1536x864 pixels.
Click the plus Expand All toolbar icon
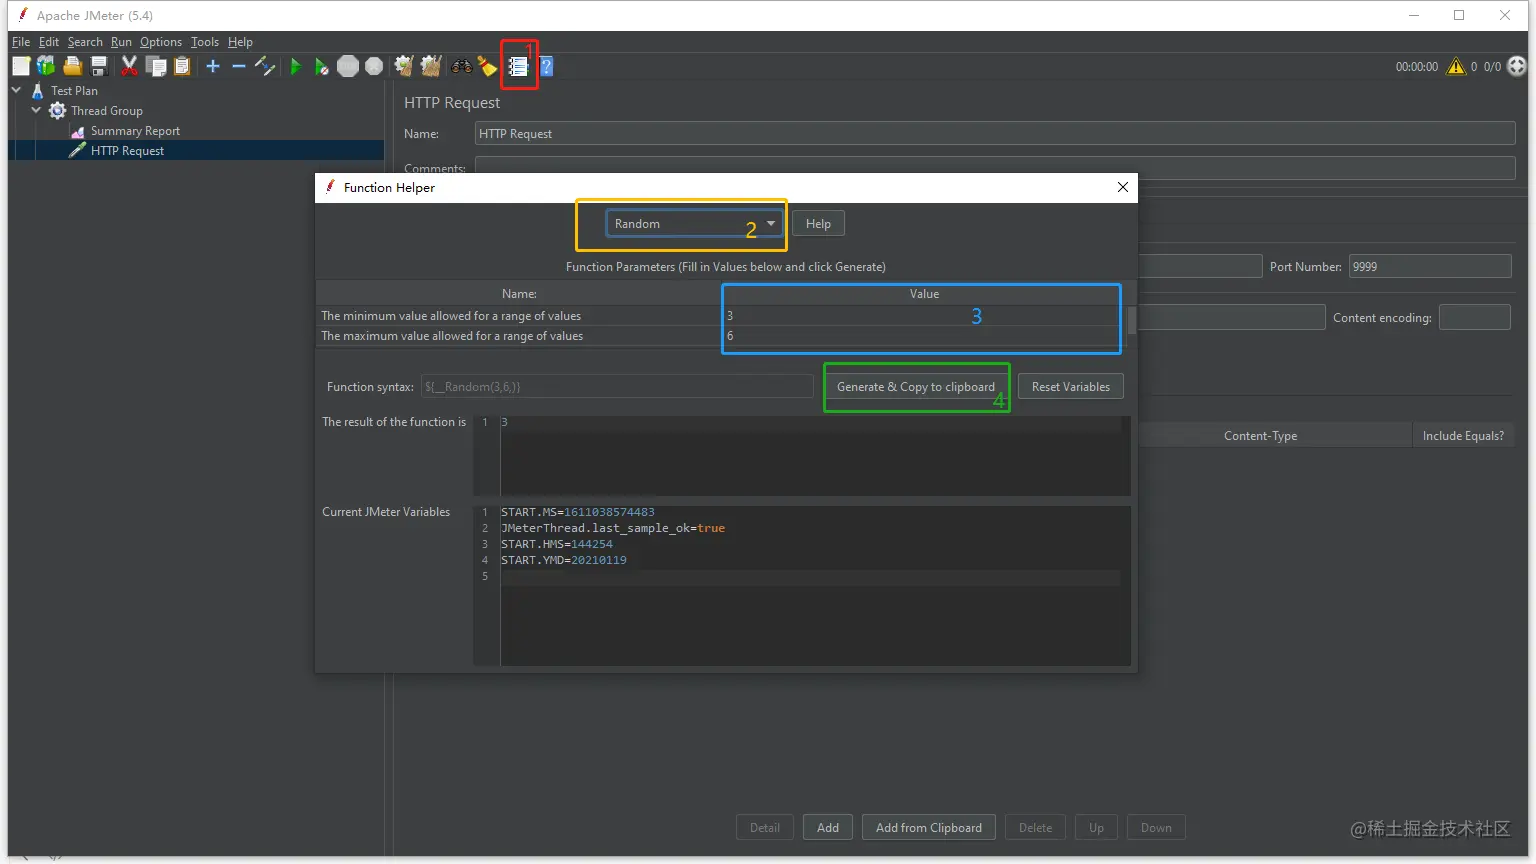pos(213,66)
